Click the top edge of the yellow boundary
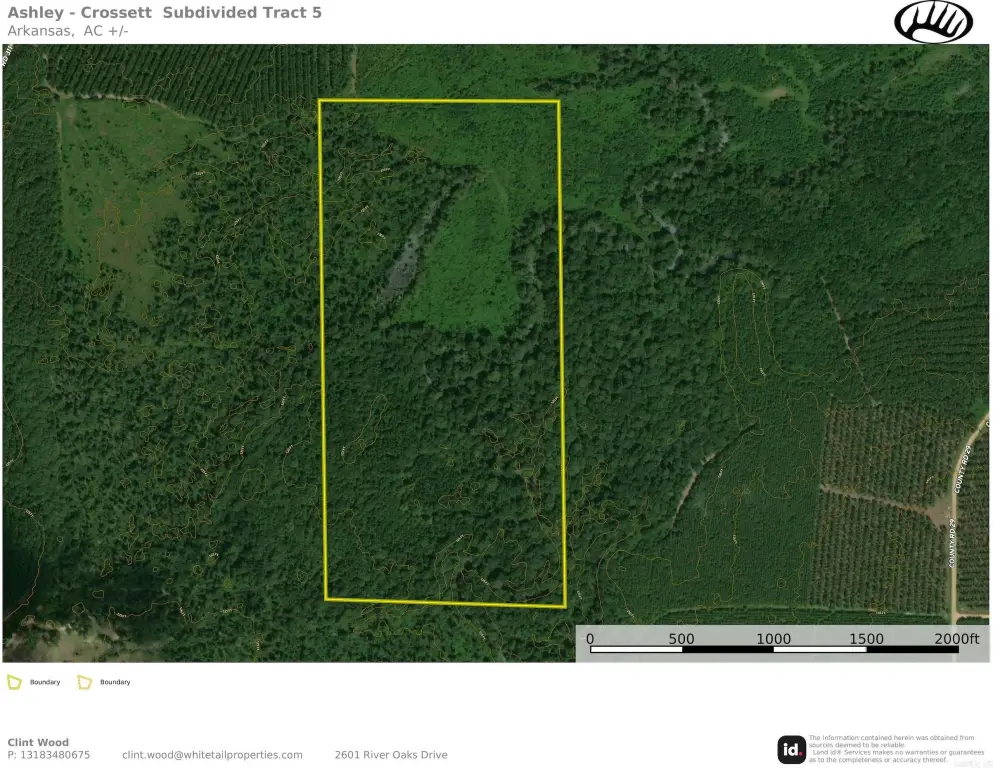The image size is (993, 768). [438, 101]
